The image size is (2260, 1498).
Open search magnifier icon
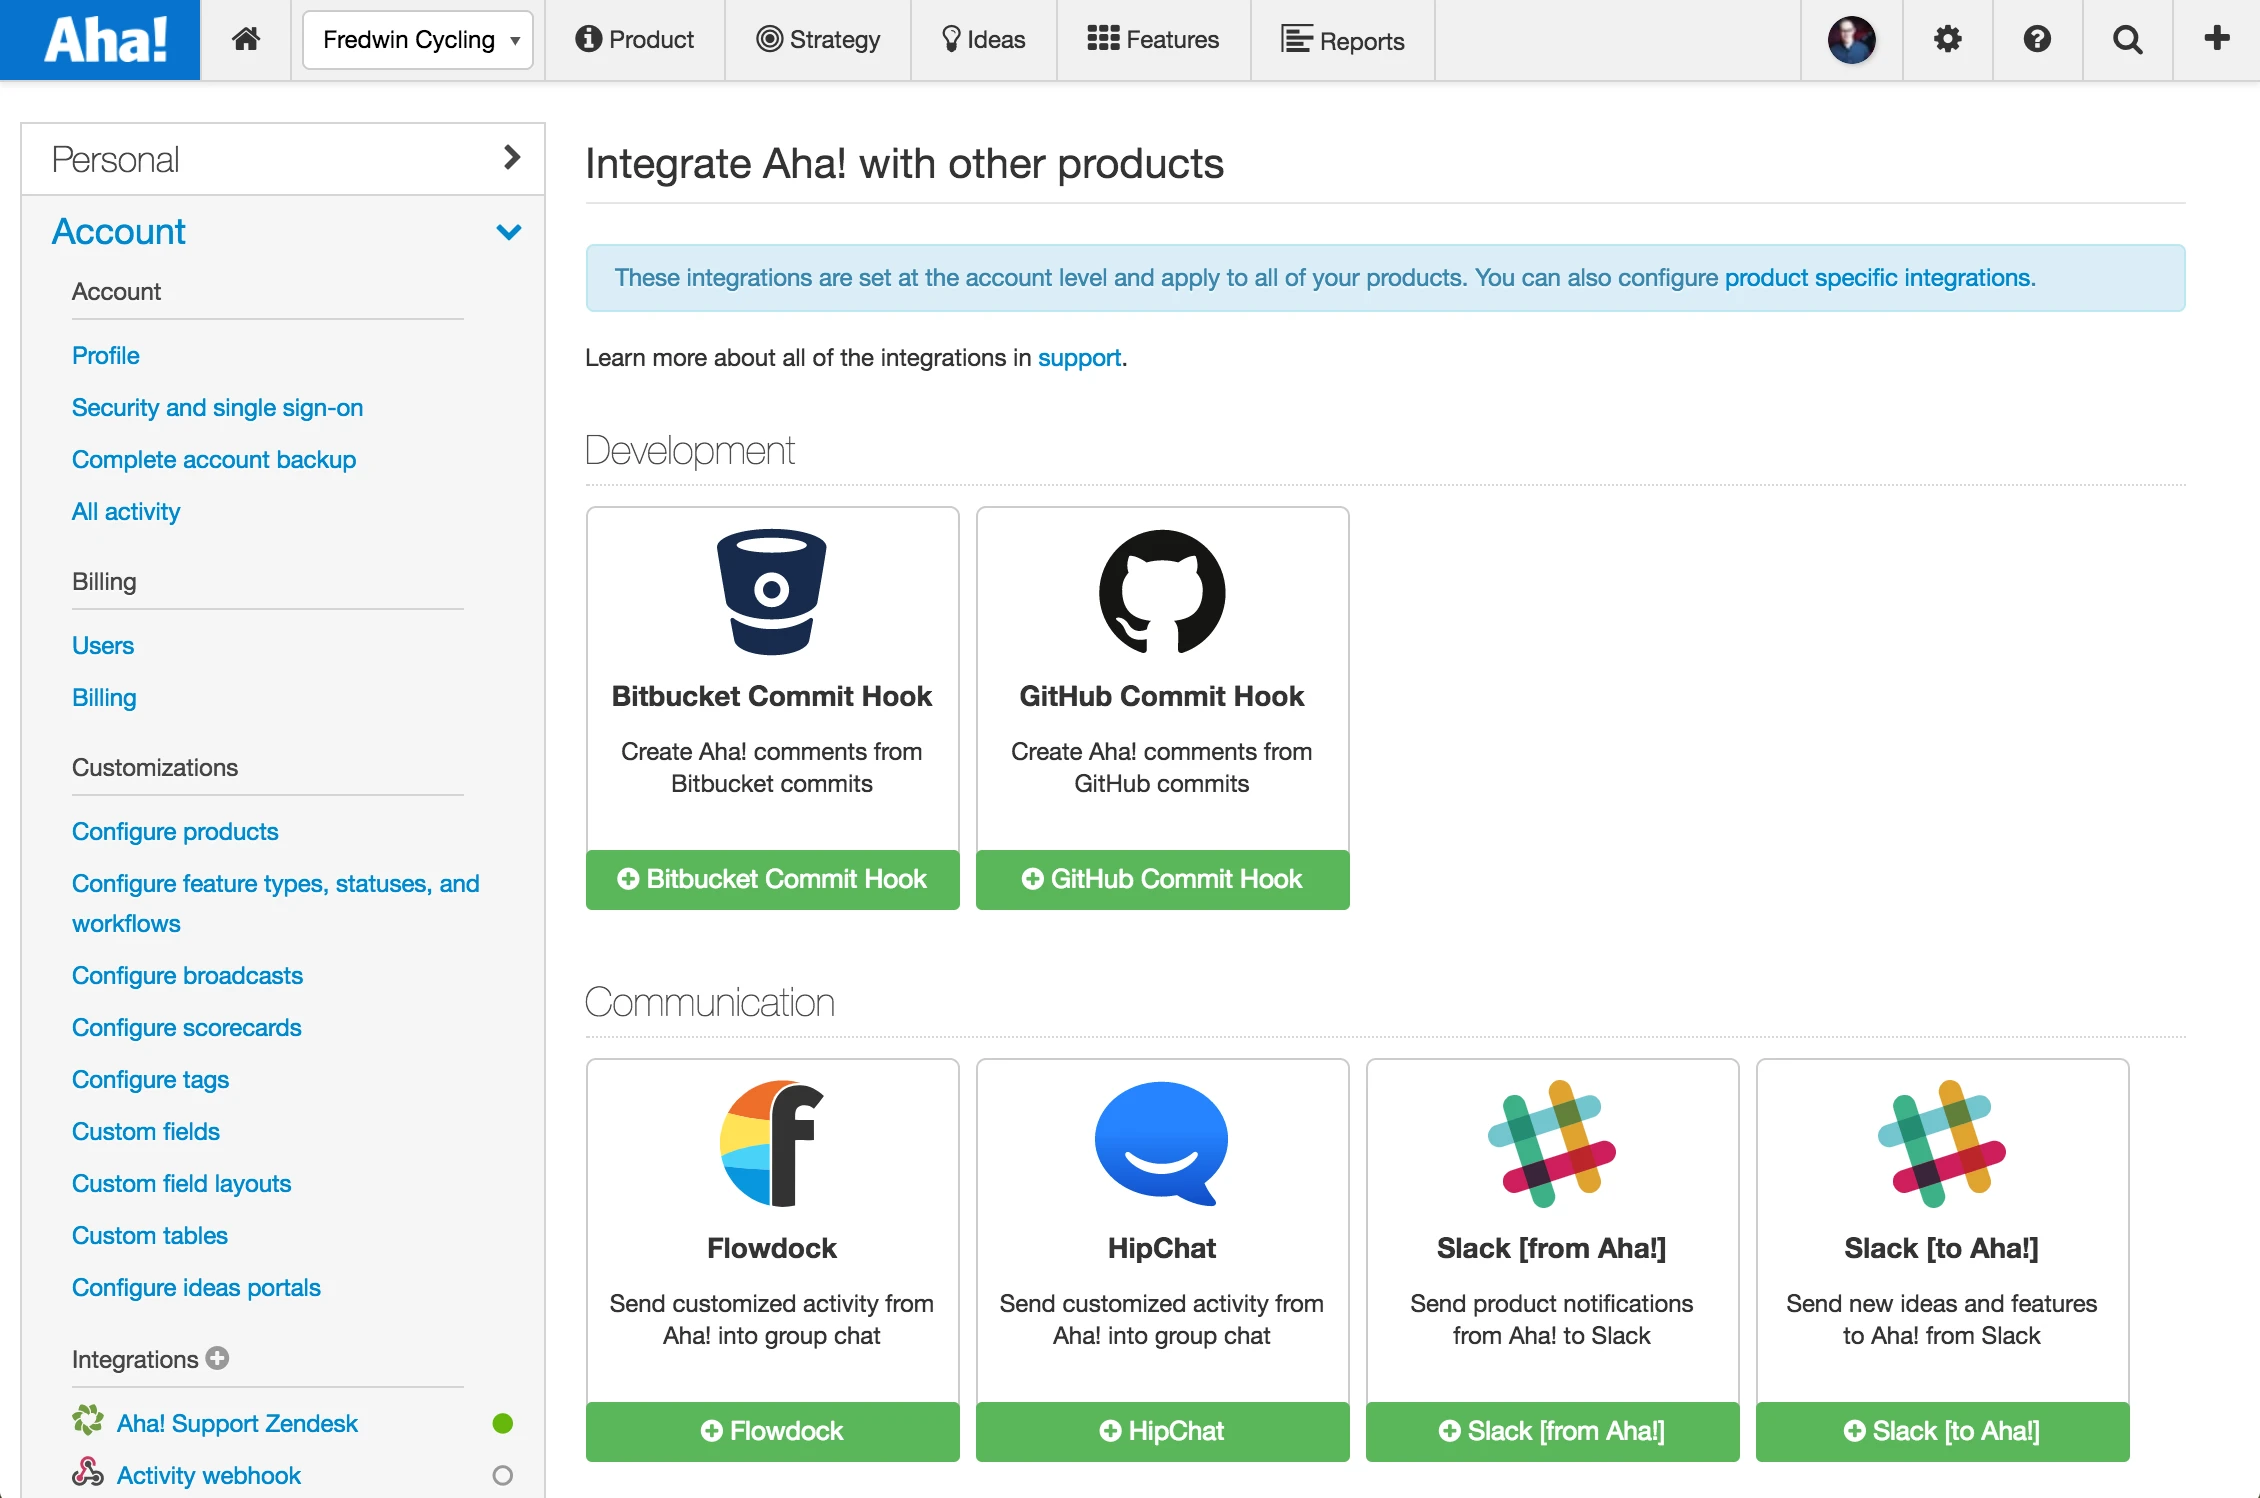coord(2127,40)
